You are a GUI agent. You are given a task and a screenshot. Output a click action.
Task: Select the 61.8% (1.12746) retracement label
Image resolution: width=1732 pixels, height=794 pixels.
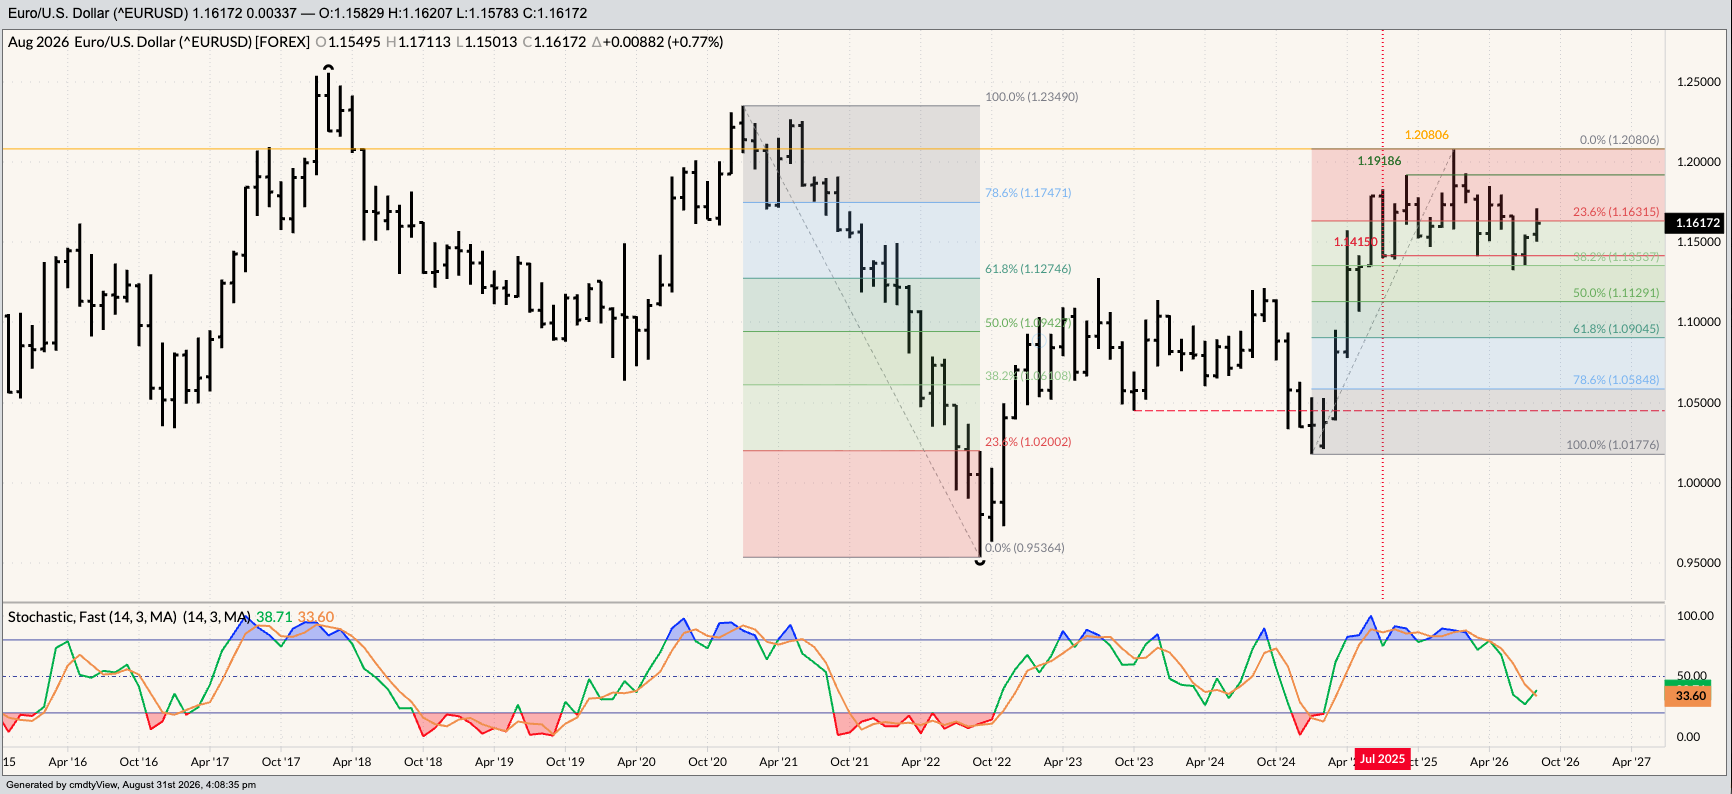point(1028,269)
